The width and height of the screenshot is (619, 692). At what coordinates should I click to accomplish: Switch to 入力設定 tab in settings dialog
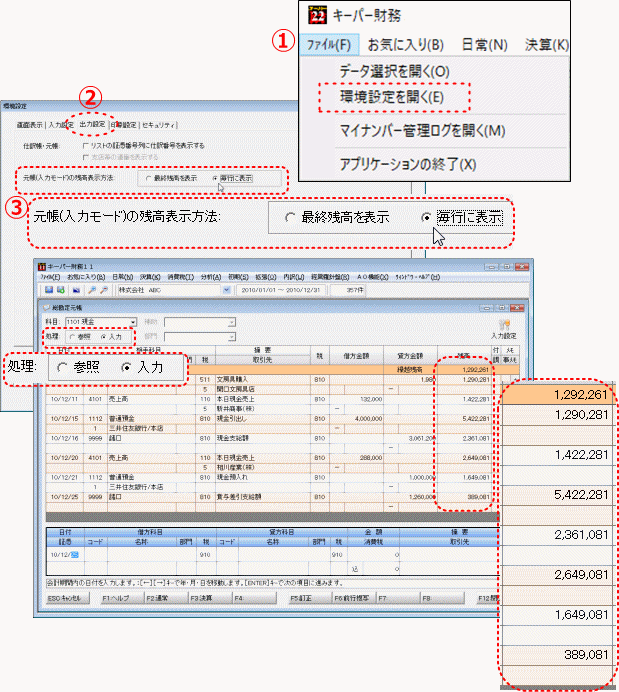pos(61,125)
